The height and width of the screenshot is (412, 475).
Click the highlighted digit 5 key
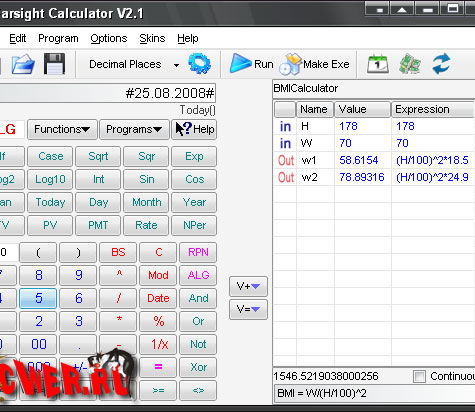38,298
